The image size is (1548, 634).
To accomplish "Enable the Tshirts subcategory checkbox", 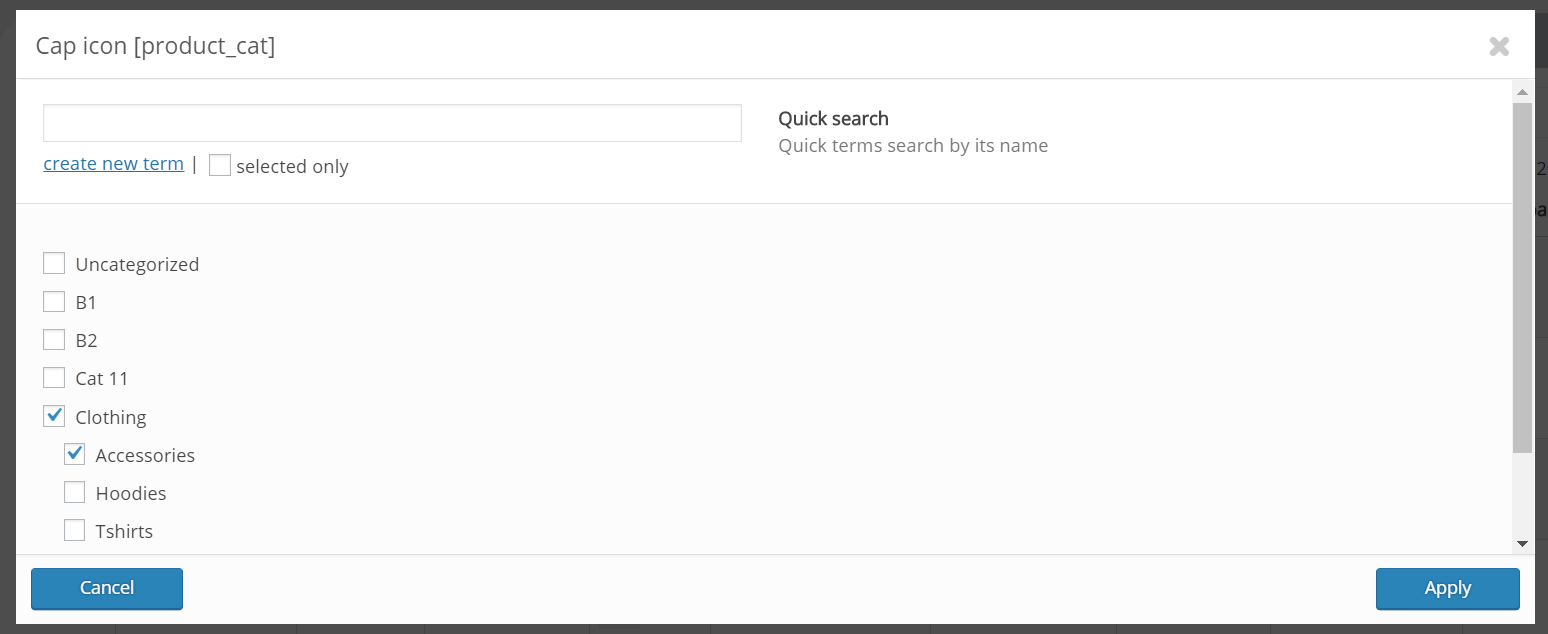I will click(x=74, y=531).
